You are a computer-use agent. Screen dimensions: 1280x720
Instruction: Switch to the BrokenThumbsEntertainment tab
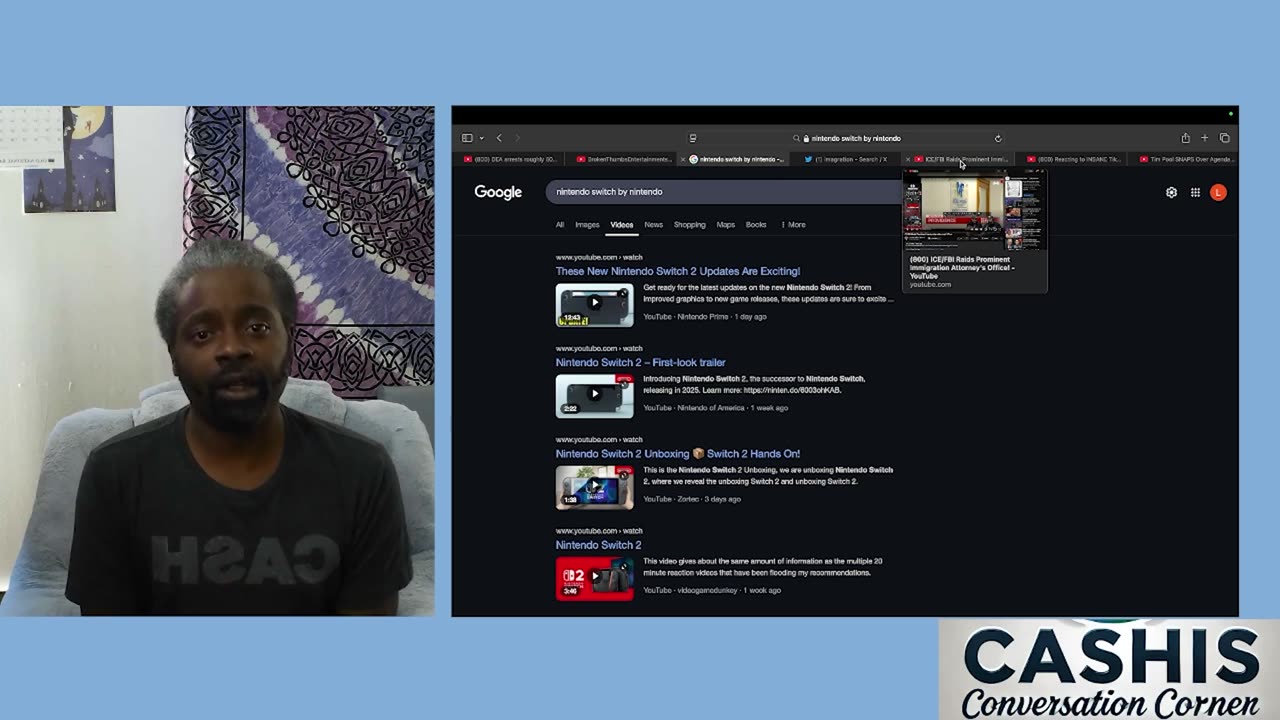pyautogui.click(x=624, y=159)
